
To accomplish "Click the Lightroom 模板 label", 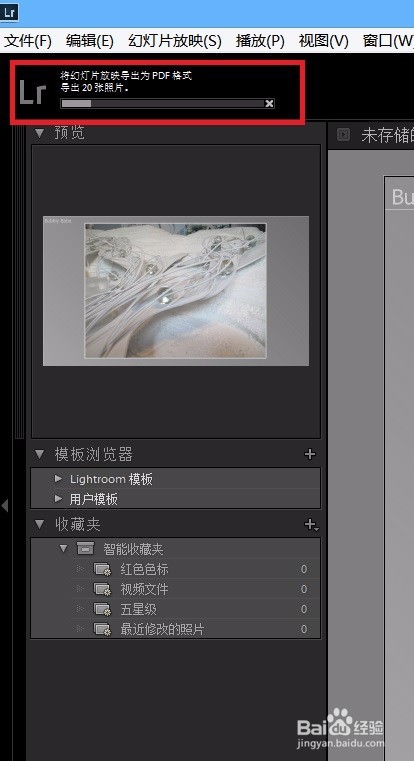I will (111, 479).
